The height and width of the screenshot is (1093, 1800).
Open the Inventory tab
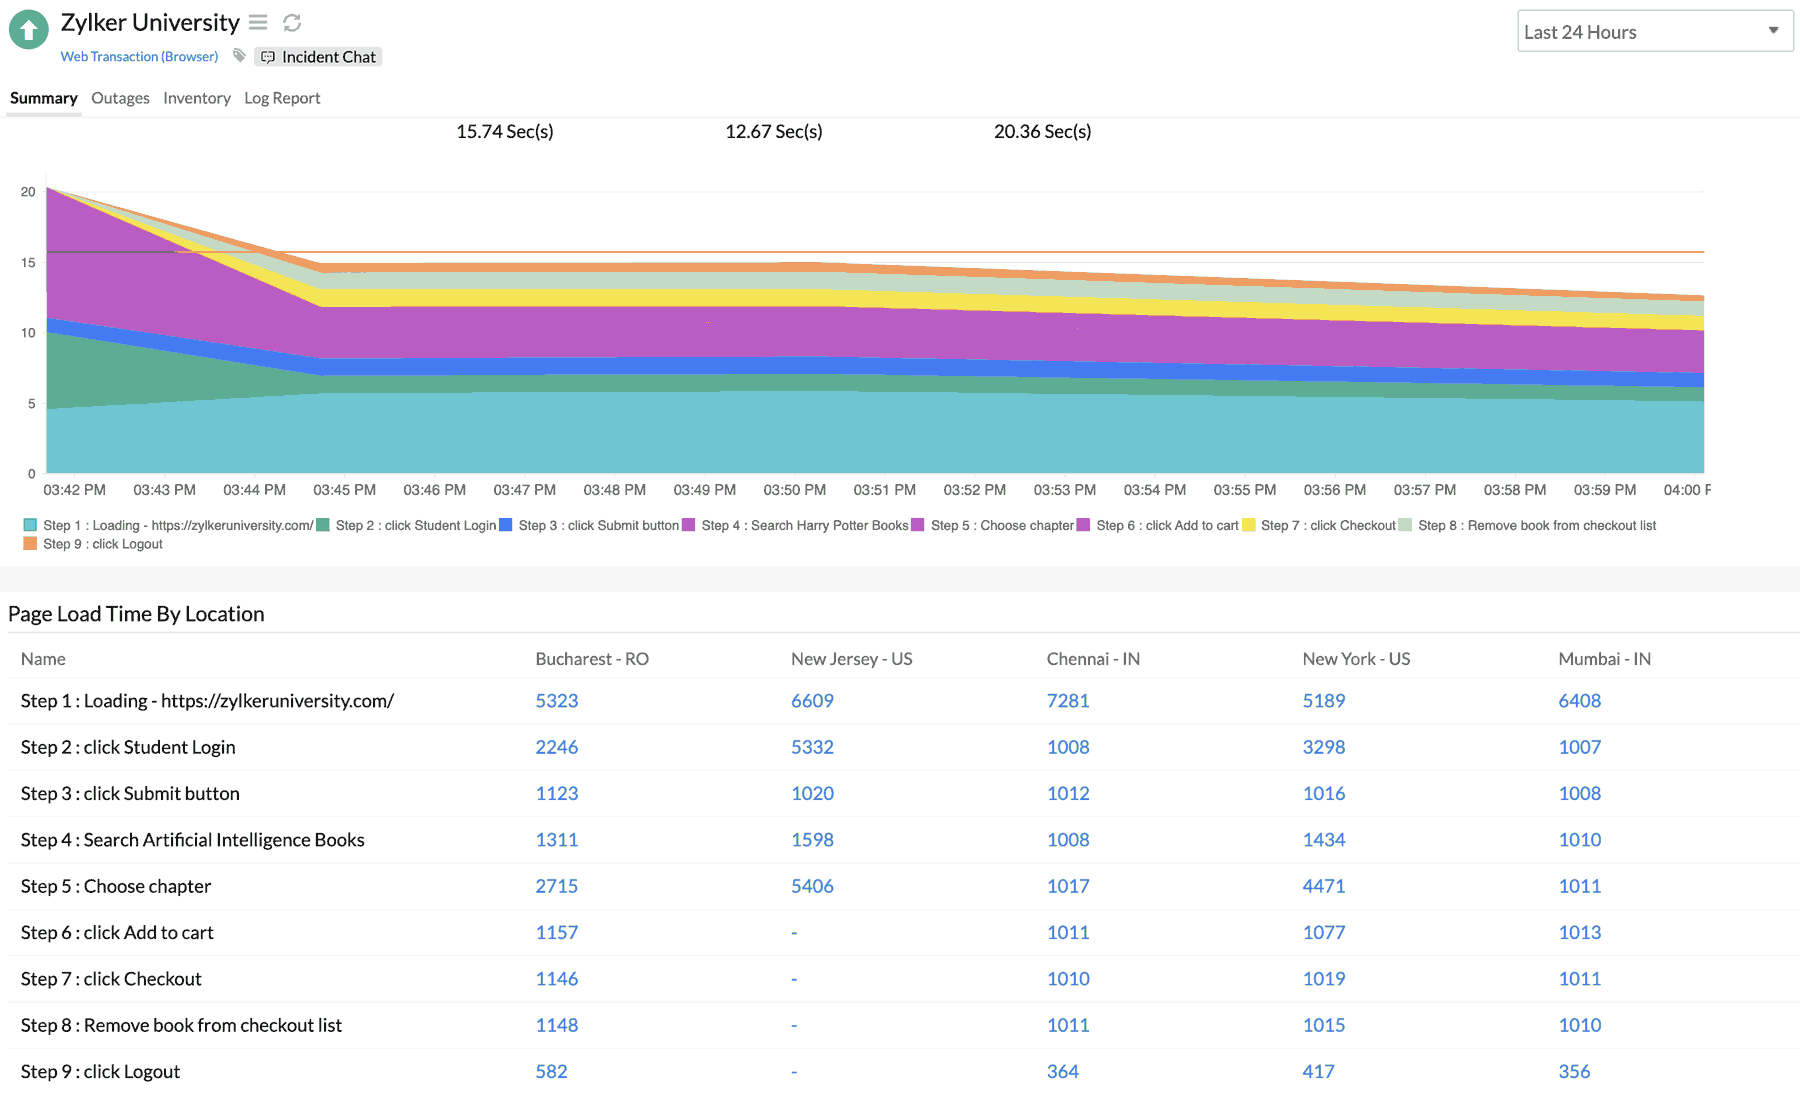(196, 98)
